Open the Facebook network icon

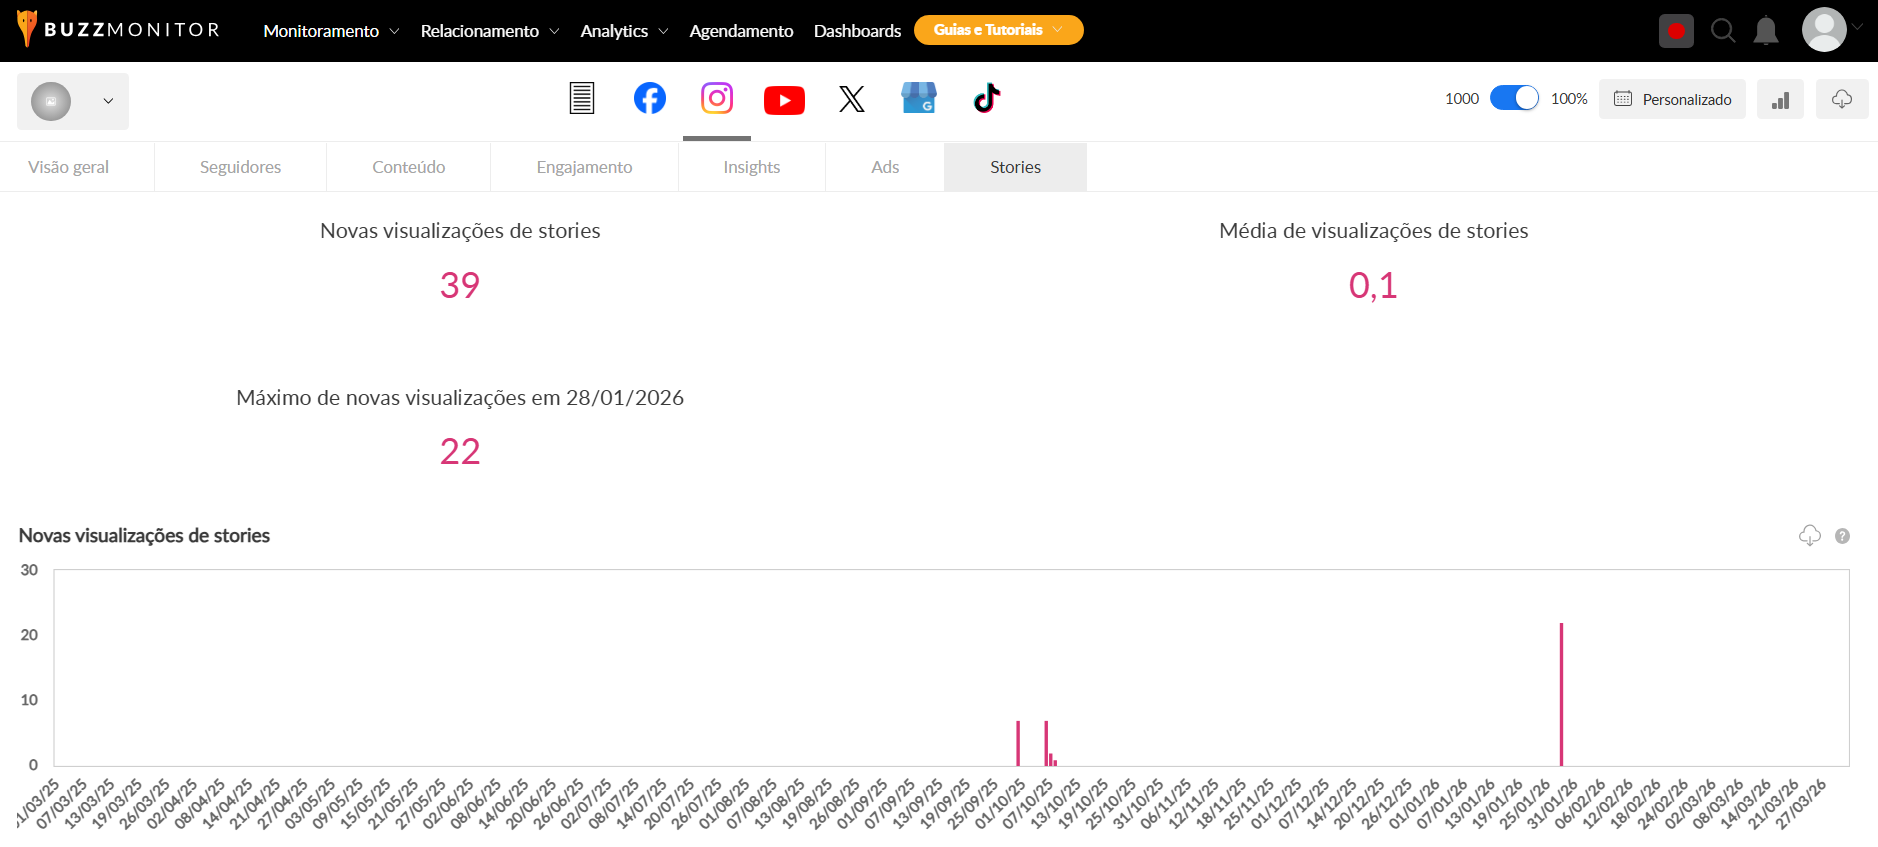coord(649,99)
